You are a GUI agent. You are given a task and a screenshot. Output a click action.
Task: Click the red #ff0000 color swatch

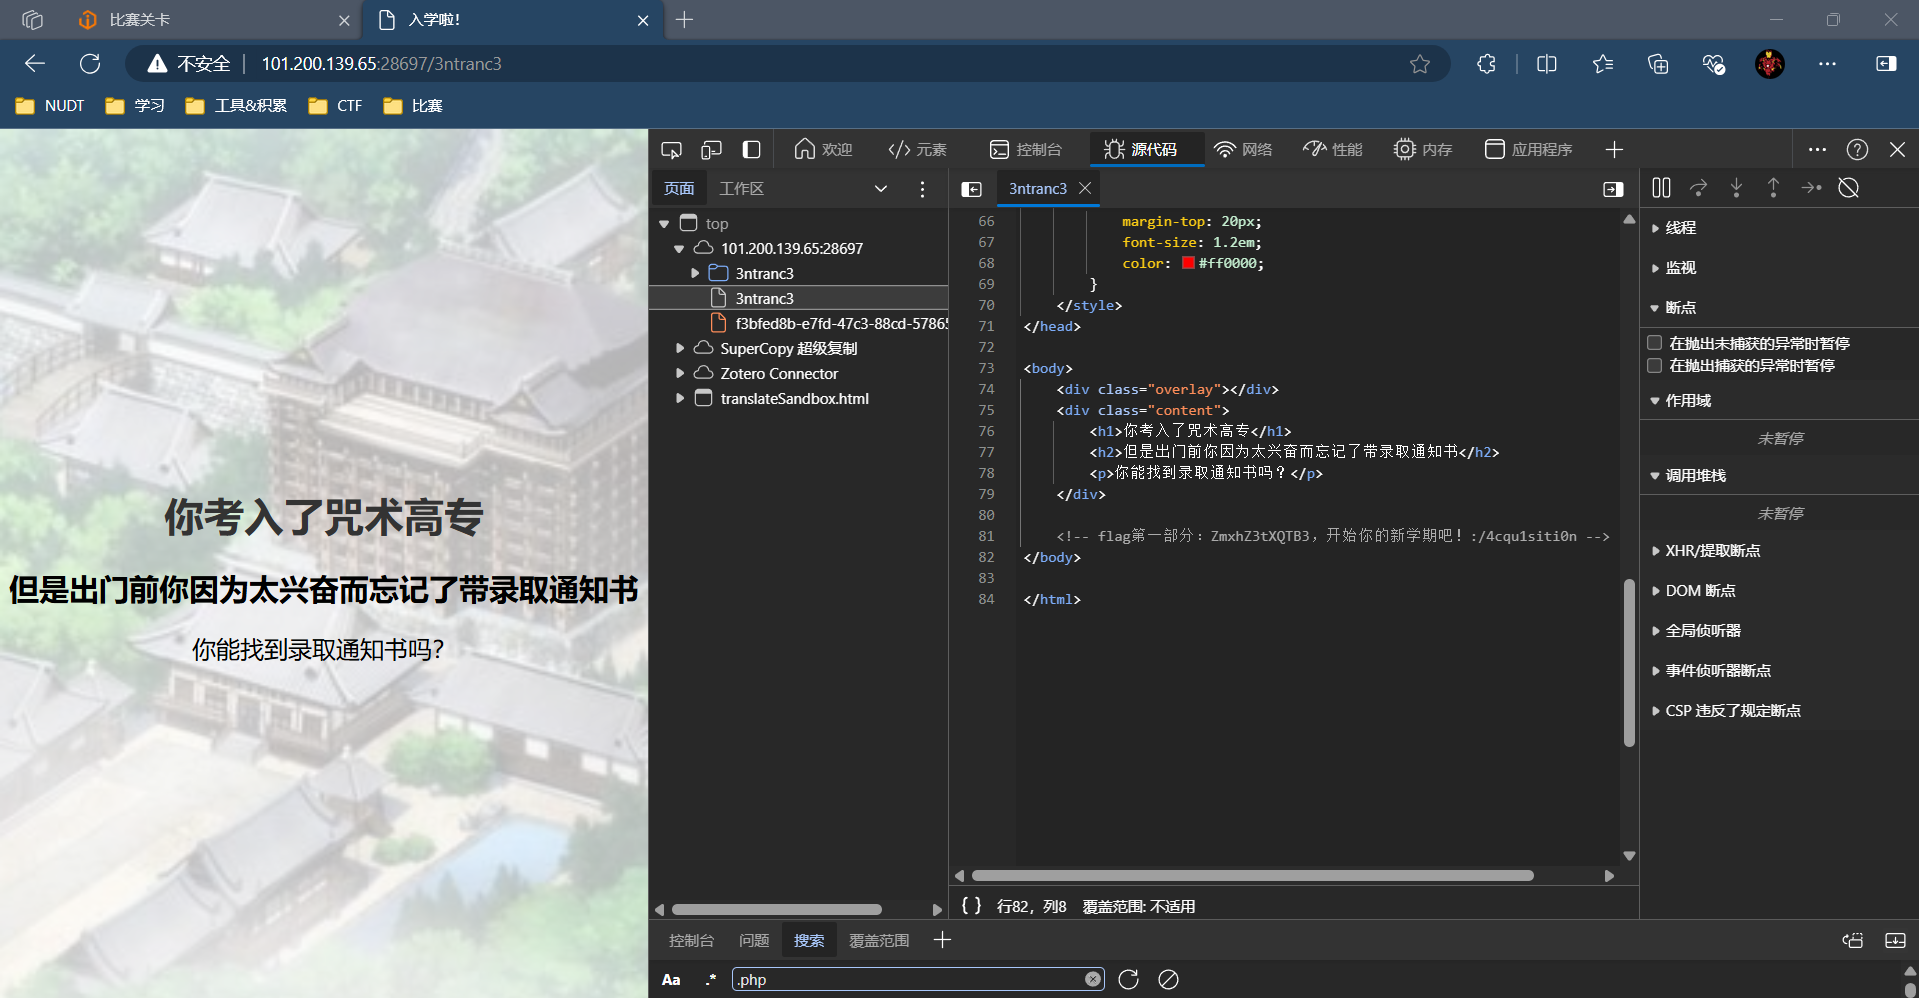[x=1188, y=264]
